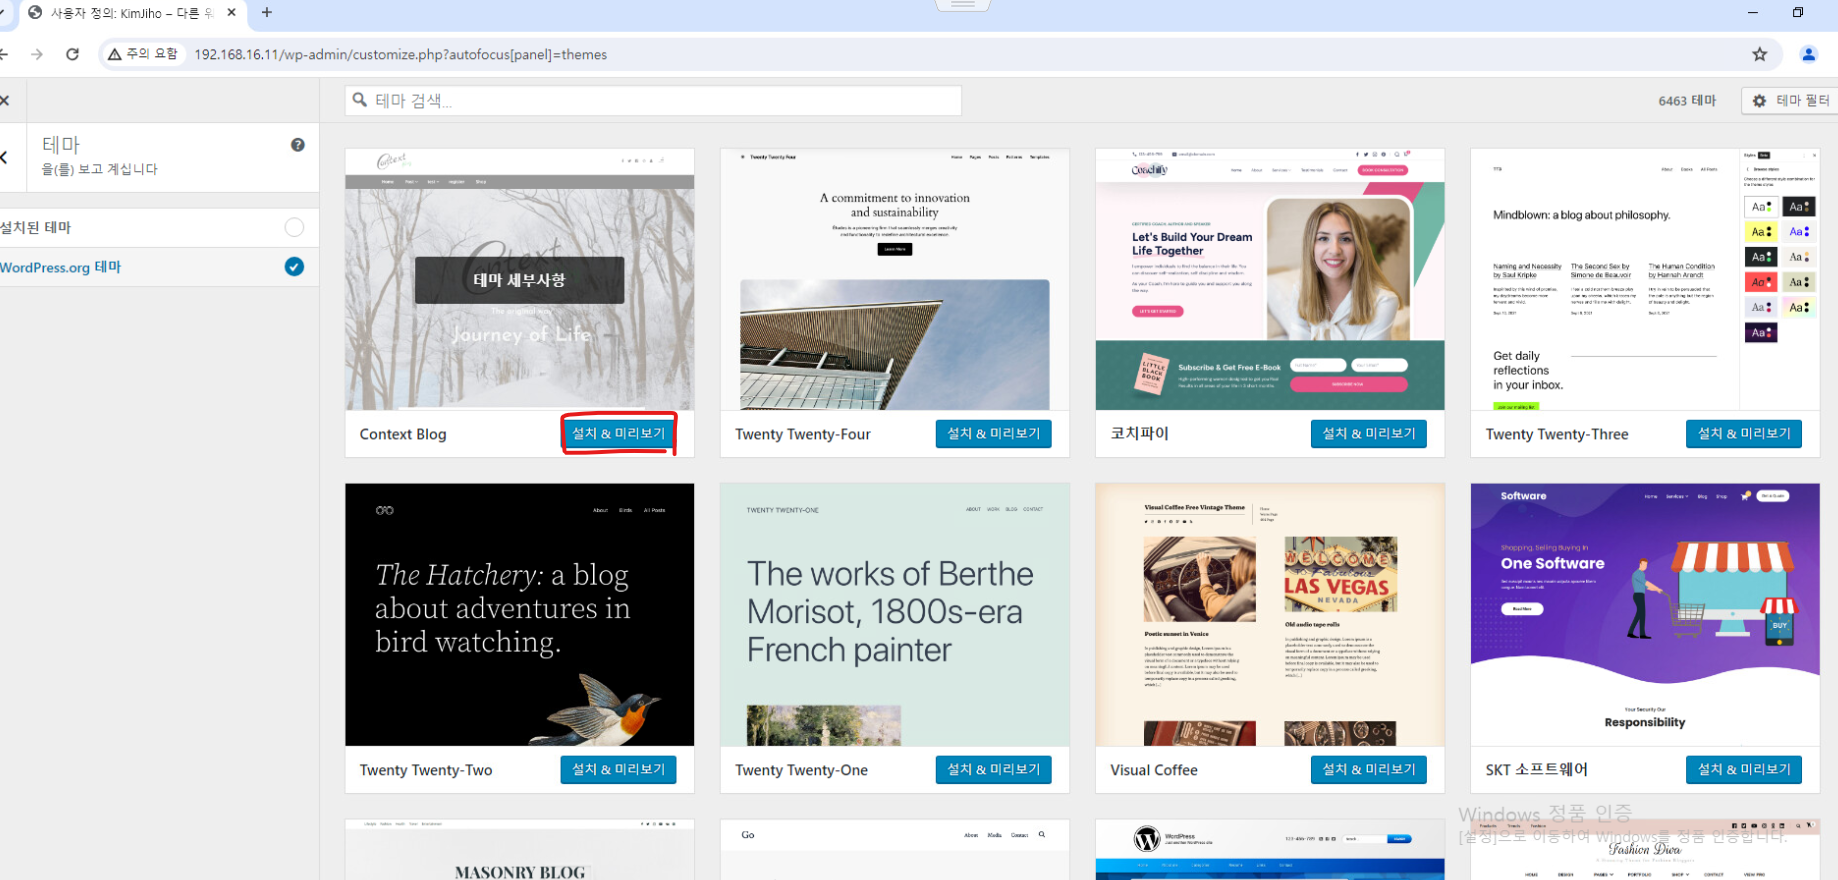Click the 테마 panel heading
This screenshot has width=1838, height=880.
[60, 145]
